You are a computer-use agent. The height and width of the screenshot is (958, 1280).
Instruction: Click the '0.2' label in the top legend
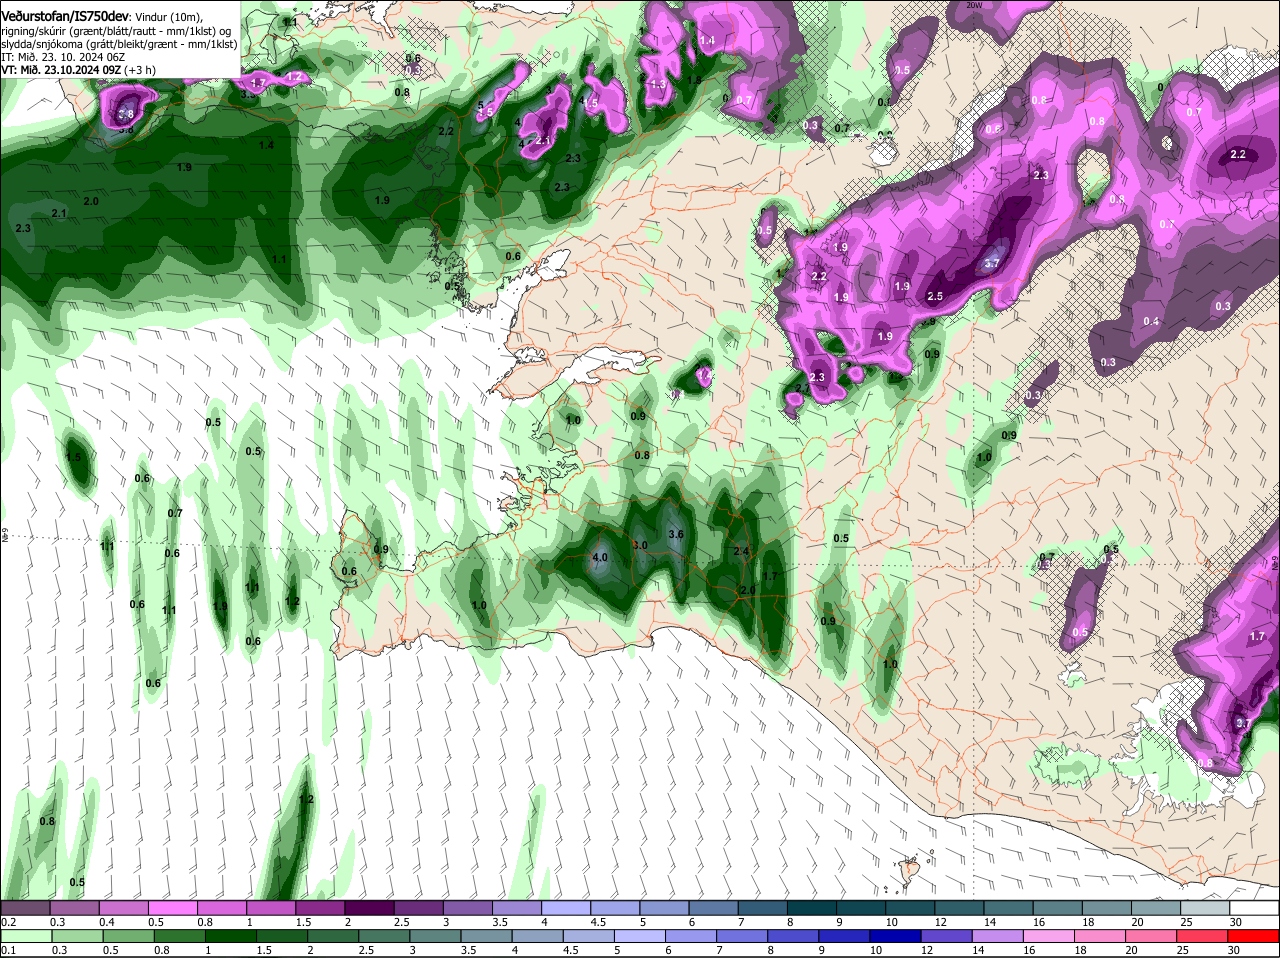[x=8, y=922]
